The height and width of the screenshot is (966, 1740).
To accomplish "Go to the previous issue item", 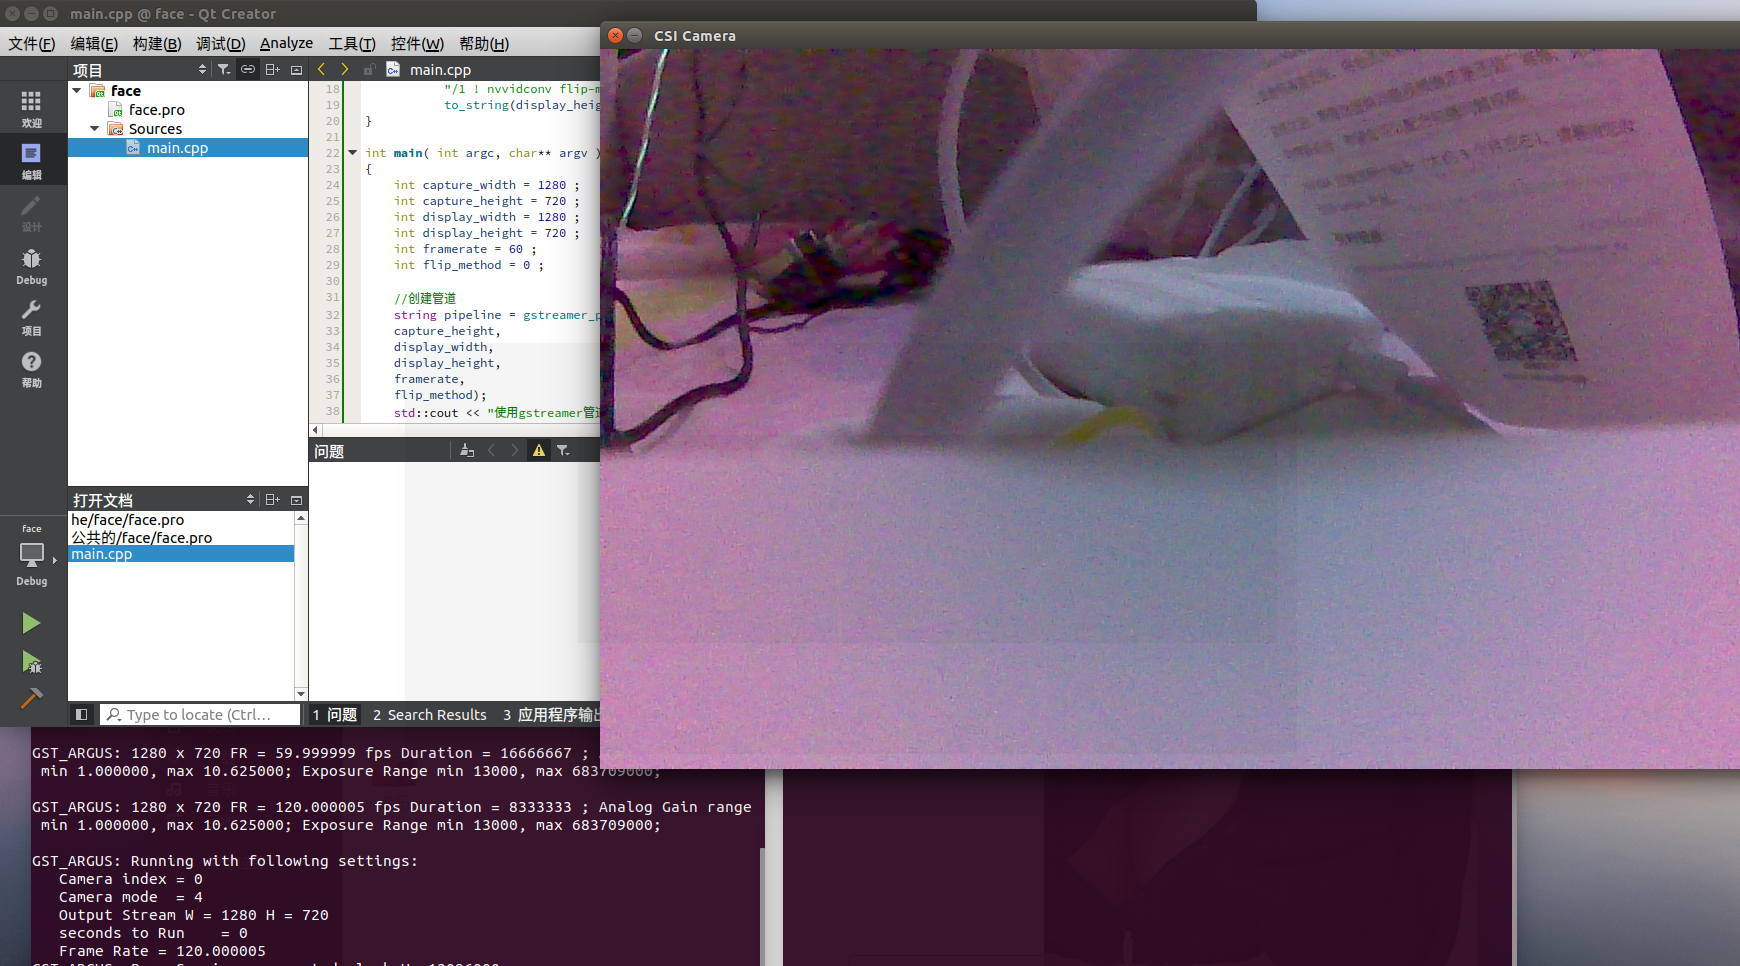I will pyautogui.click(x=491, y=451).
